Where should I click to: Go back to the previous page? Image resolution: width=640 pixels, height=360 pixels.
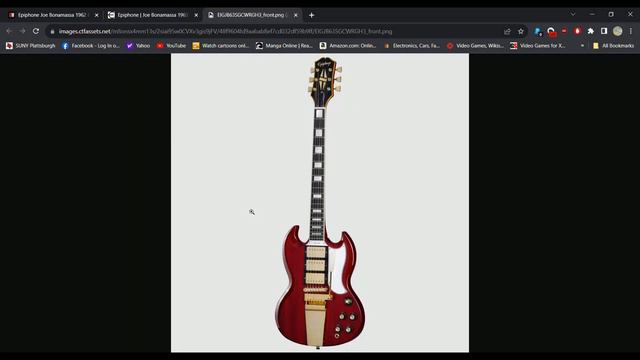[x=9, y=31]
